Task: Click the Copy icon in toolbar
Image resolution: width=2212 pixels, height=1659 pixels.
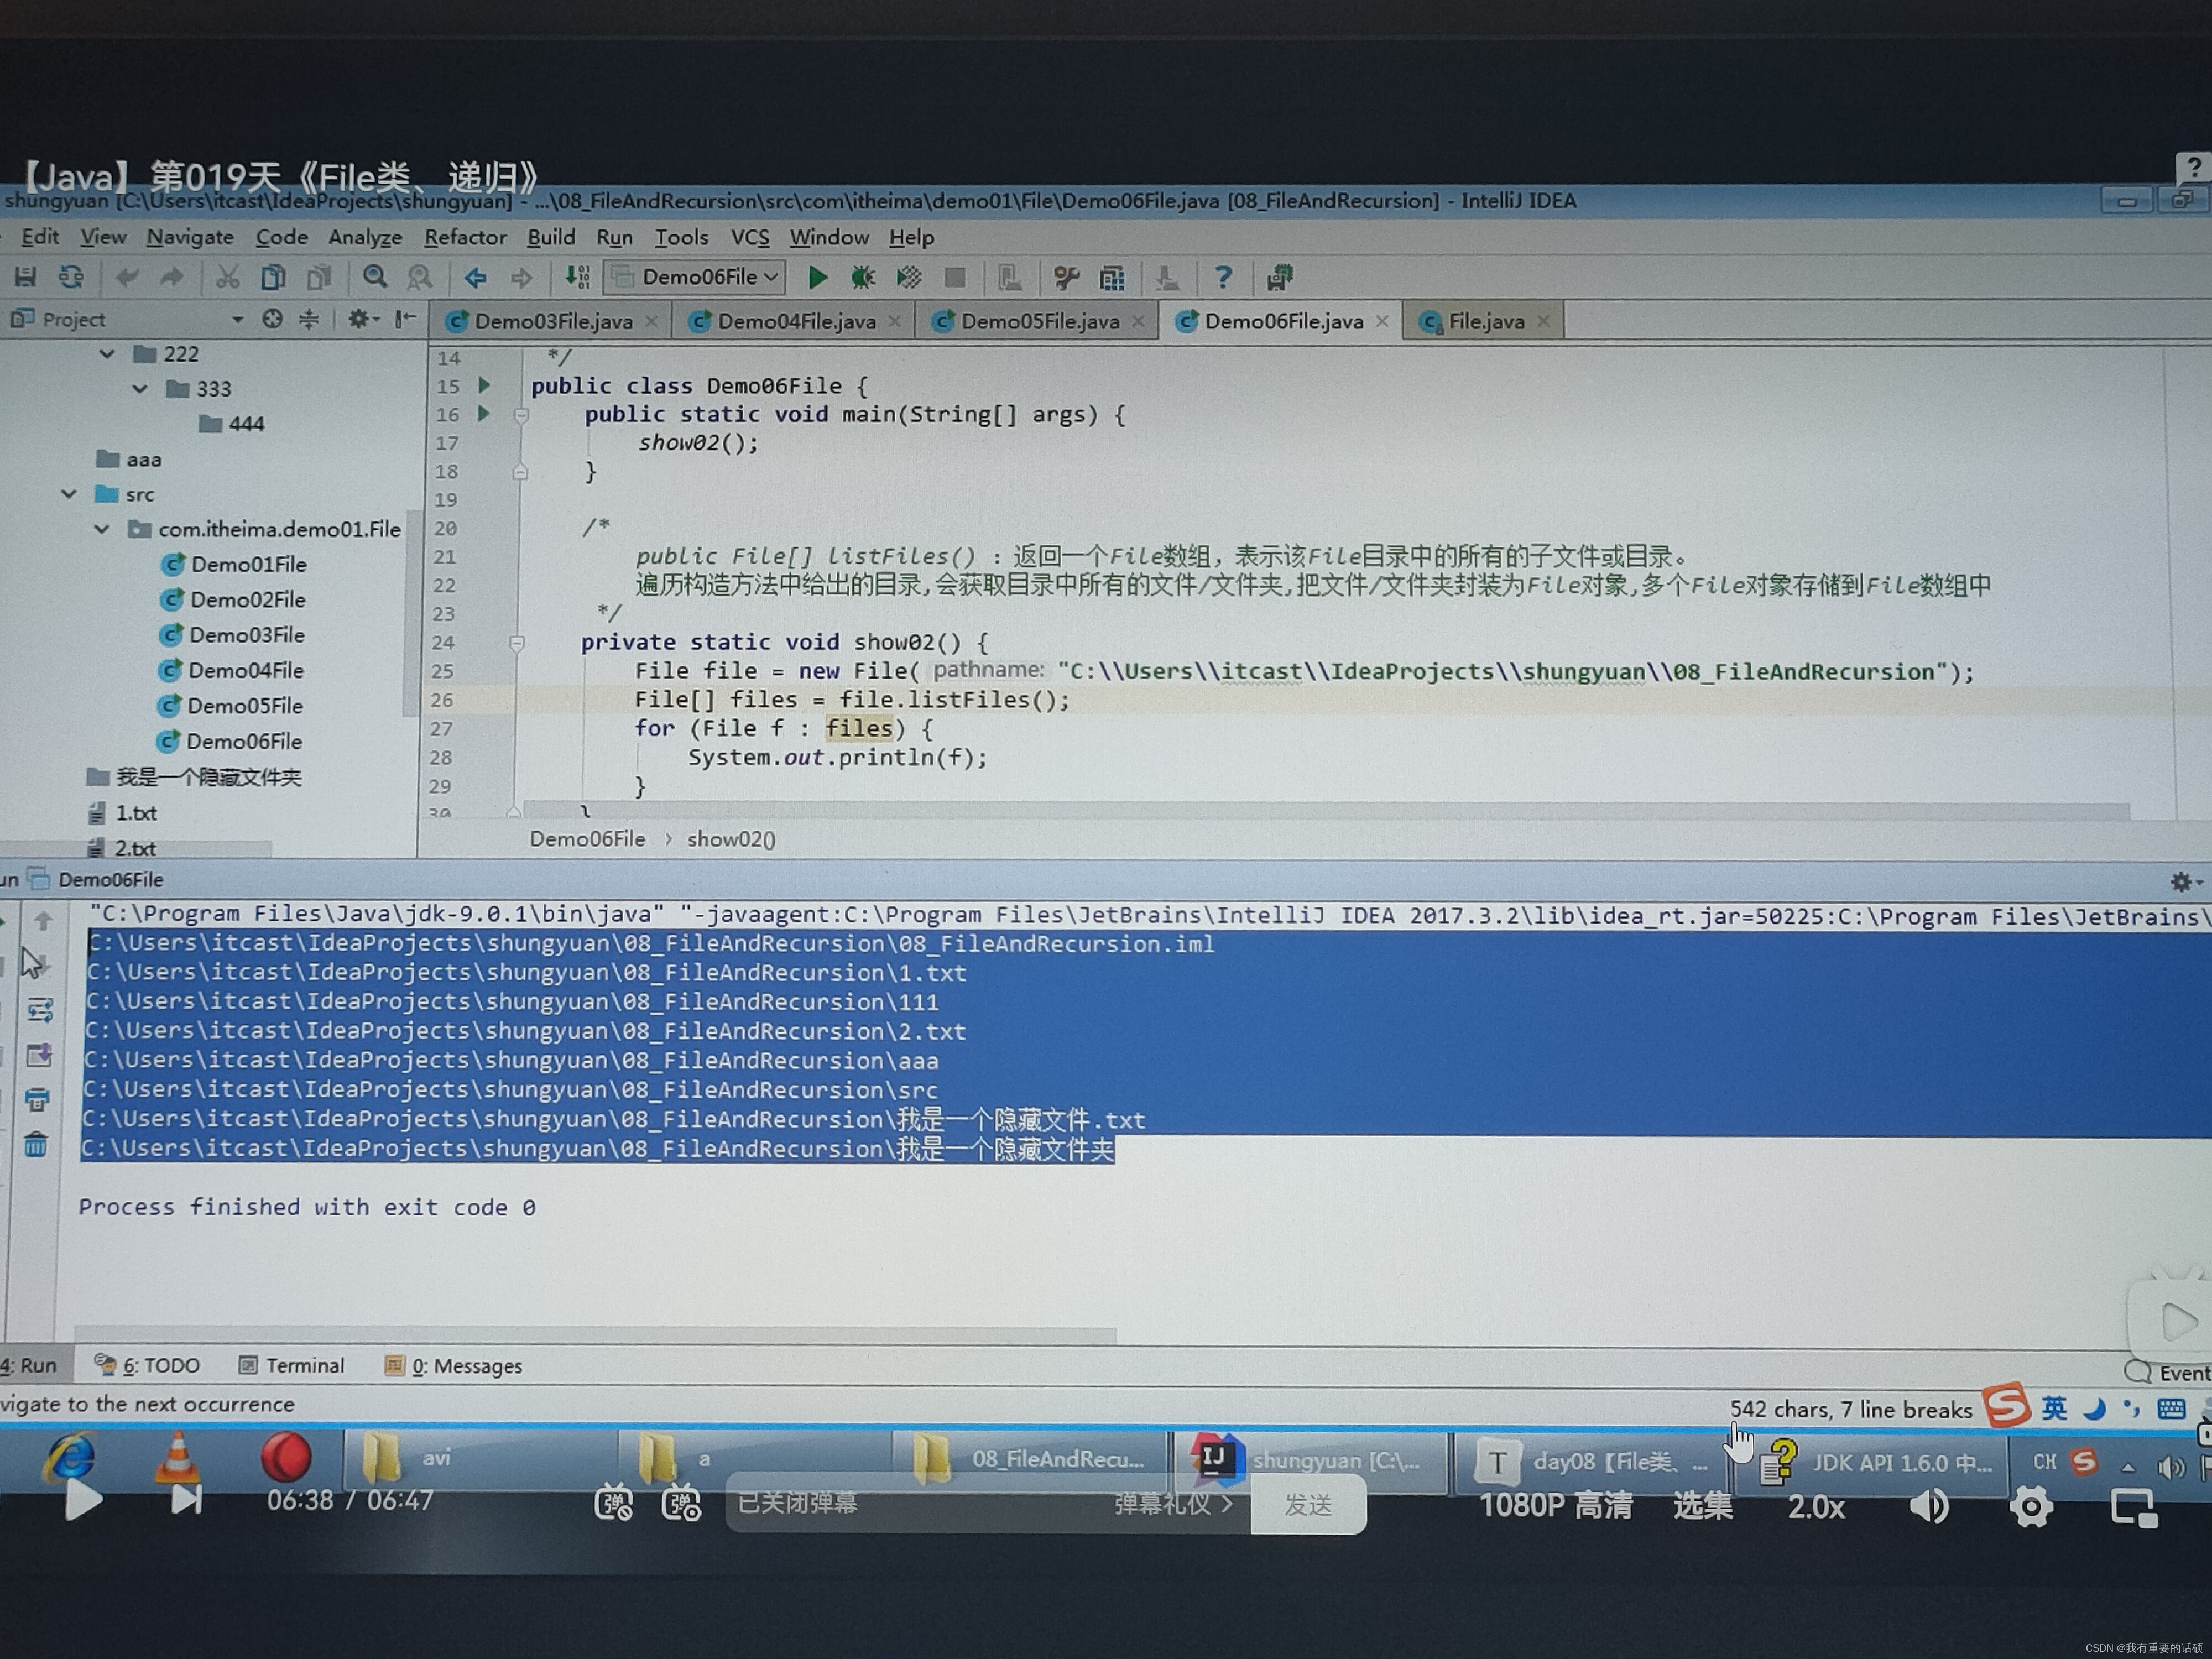Action: click(x=273, y=277)
